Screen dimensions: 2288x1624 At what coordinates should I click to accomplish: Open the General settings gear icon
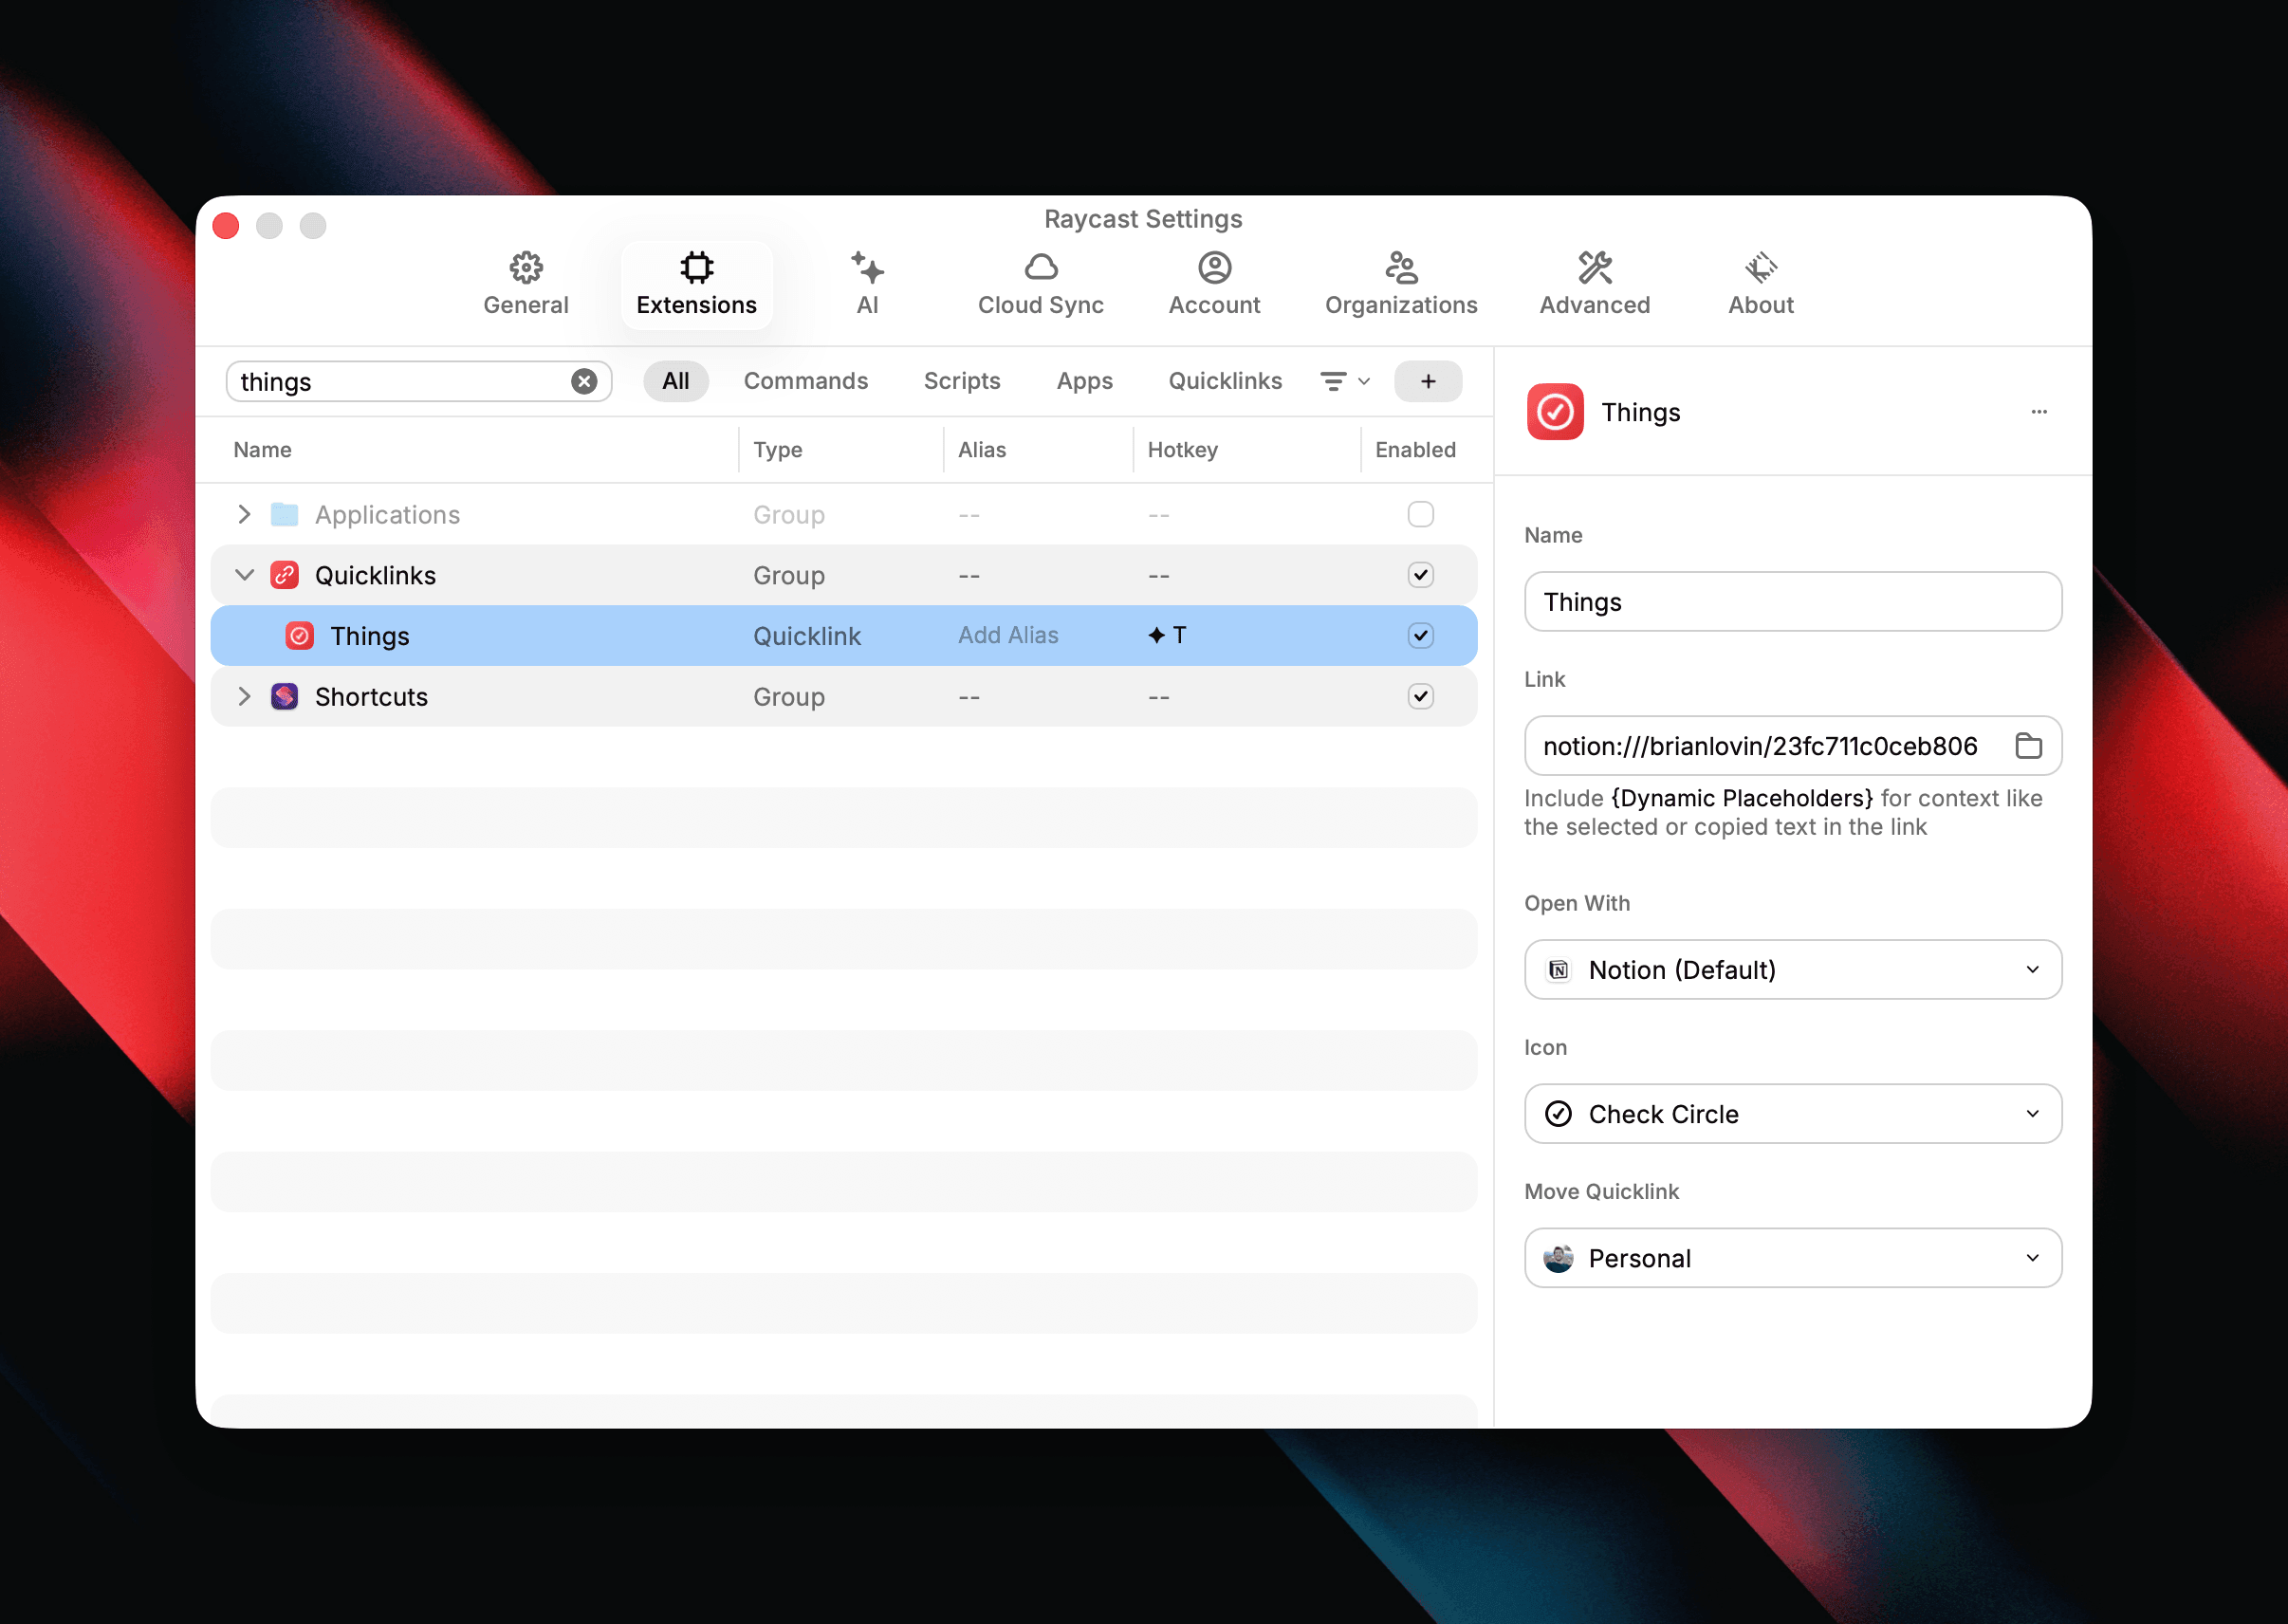[x=526, y=268]
